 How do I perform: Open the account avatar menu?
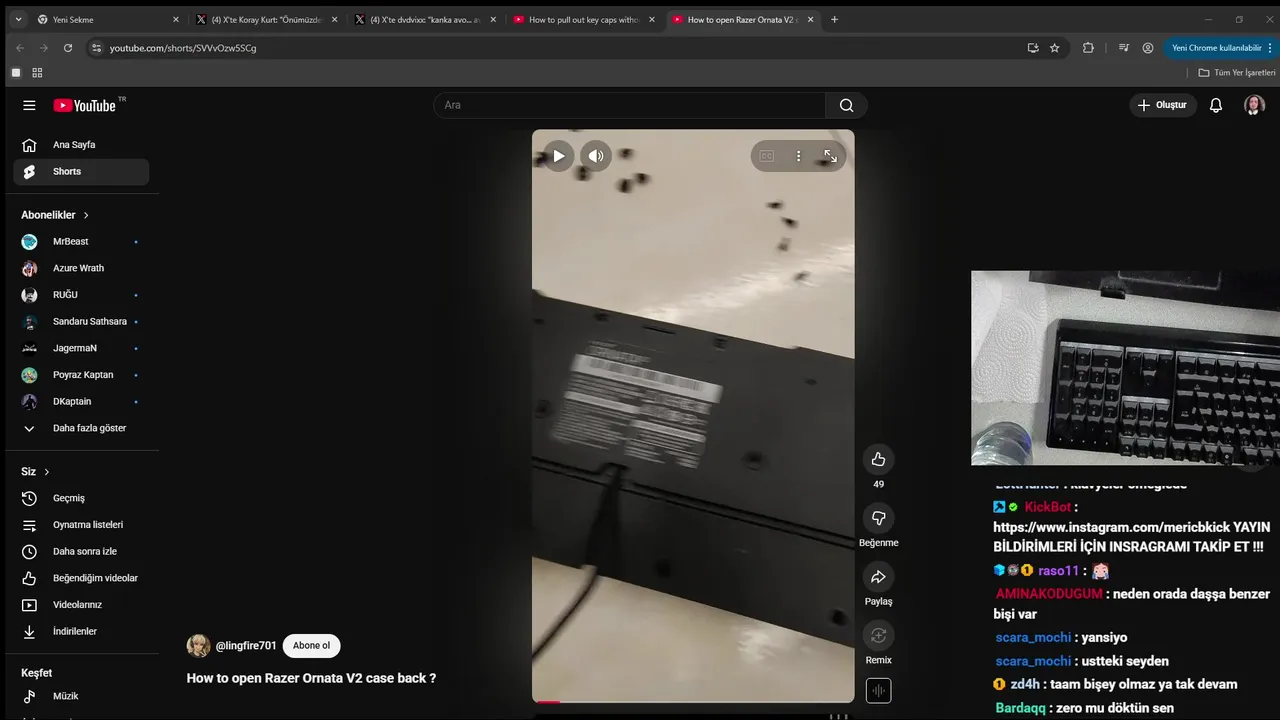coord(1254,105)
